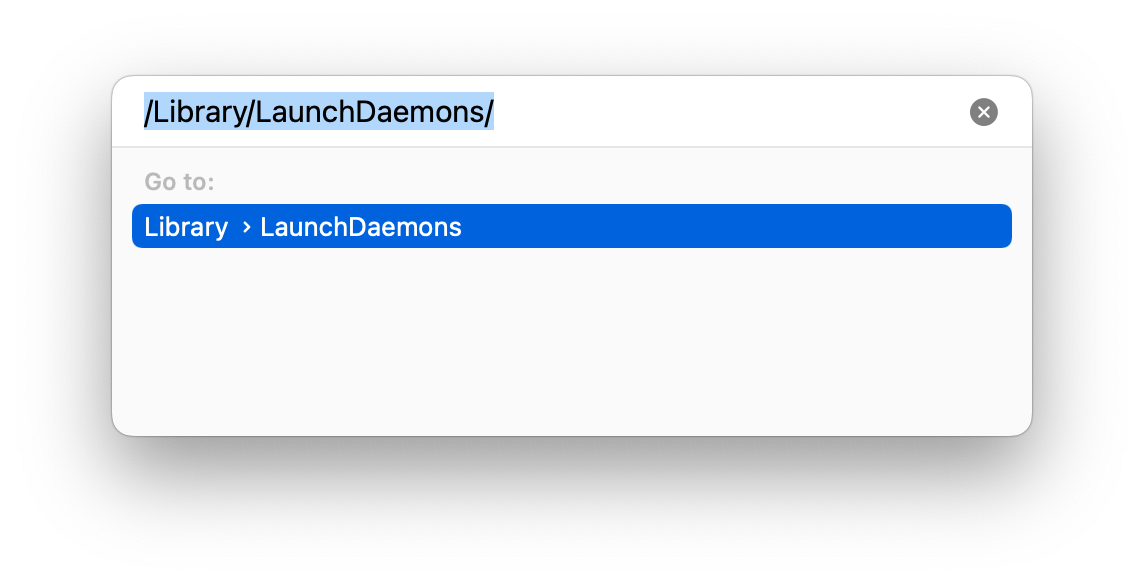Clear the path with the X icon
The image size is (1144, 584).
coord(983,112)
